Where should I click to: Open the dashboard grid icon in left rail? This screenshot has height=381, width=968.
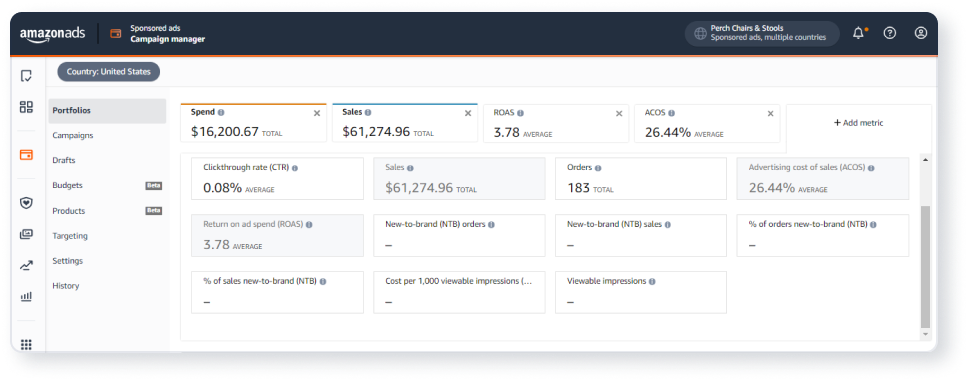(x=26, y=107)
